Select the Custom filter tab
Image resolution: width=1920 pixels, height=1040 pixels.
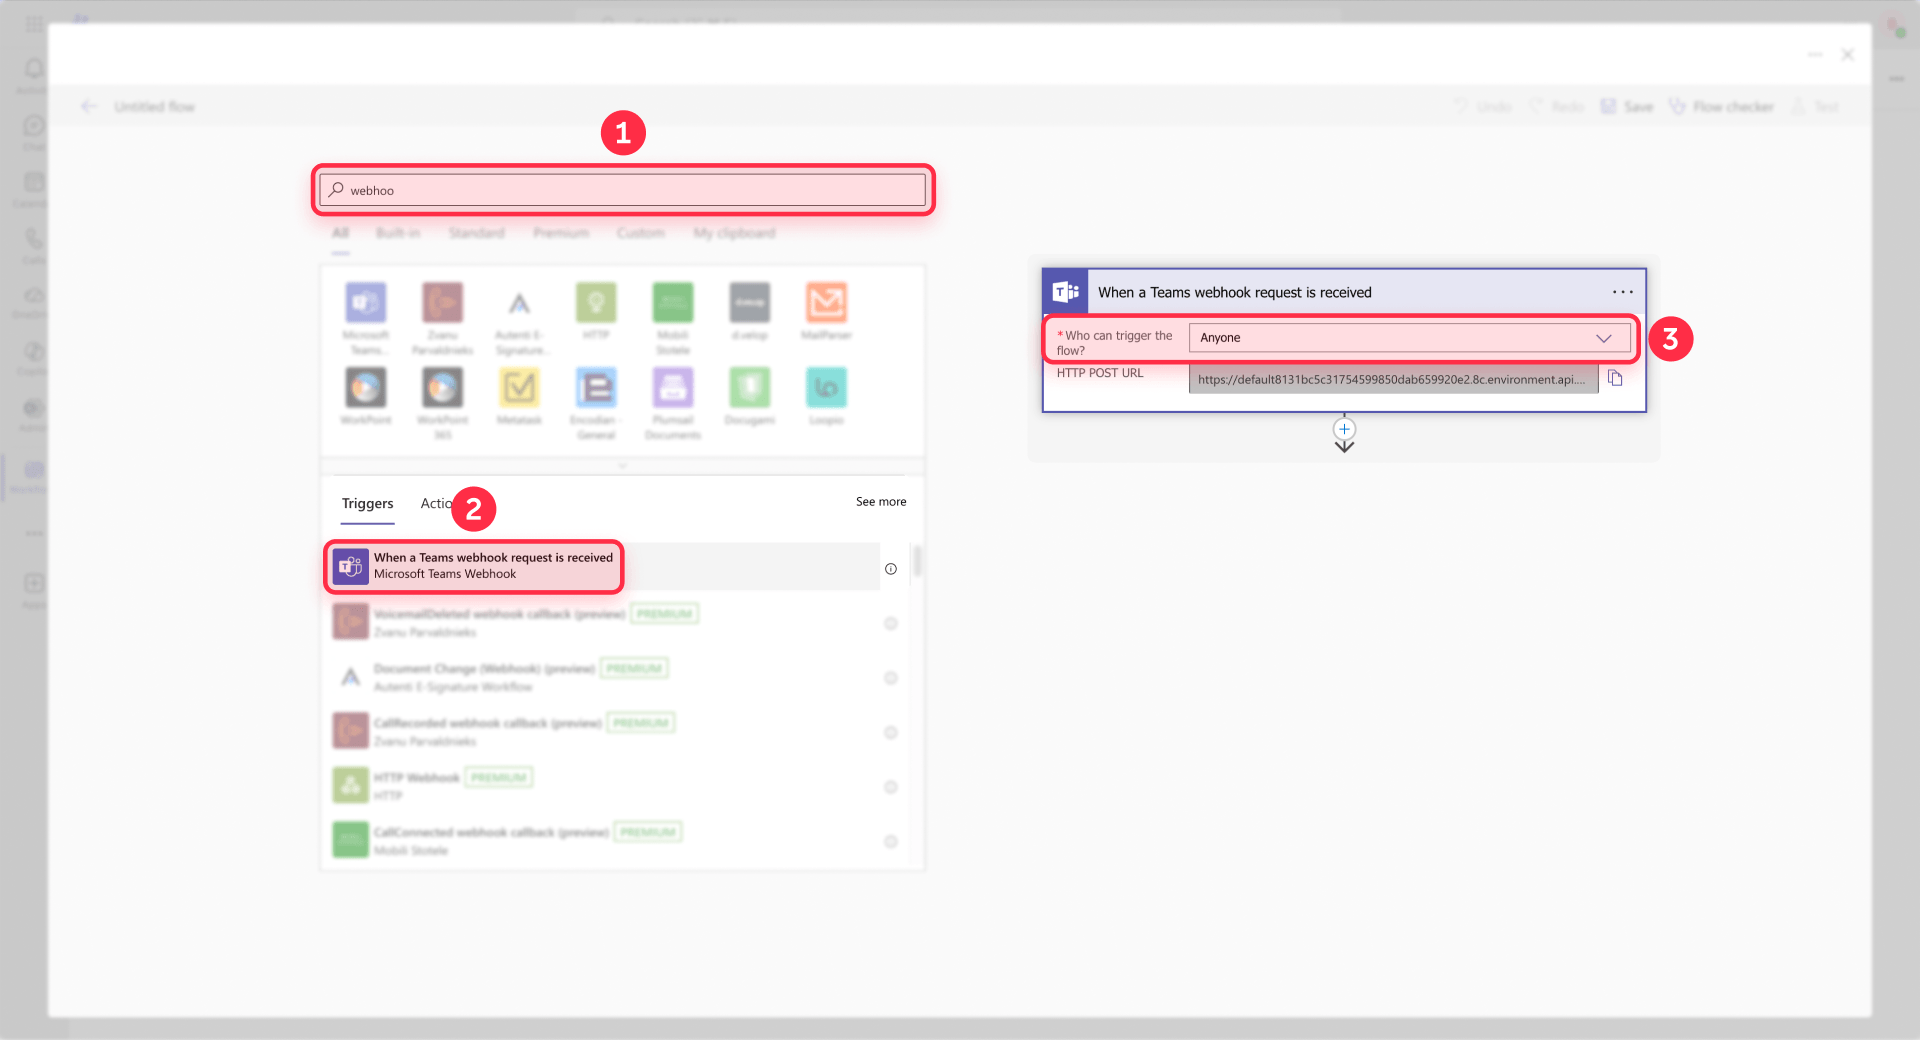pyautogui.click(x=641, y=233)
